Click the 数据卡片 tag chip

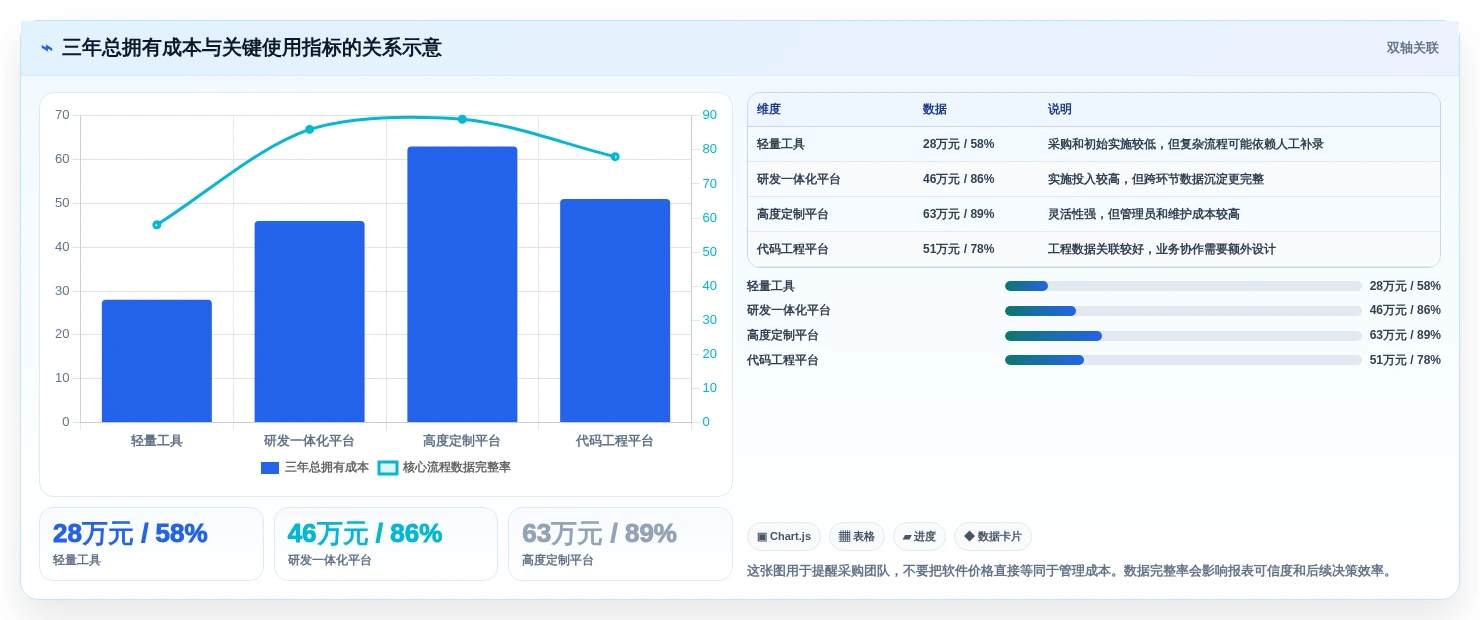pyautogui.click(x=993, y=537)
